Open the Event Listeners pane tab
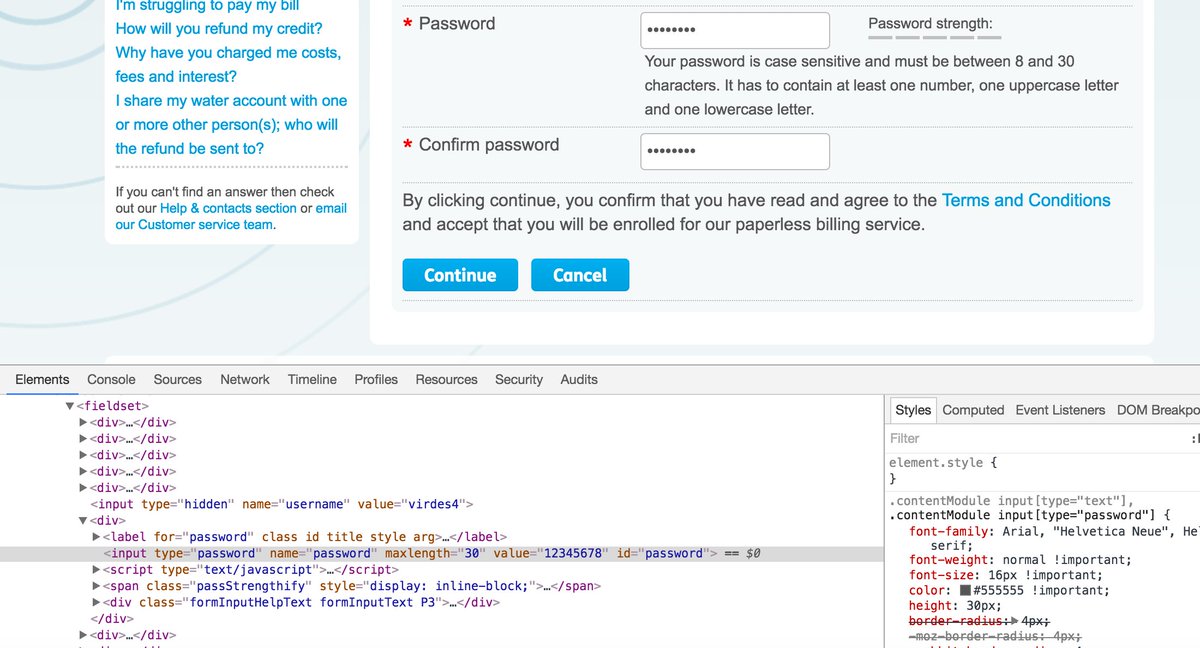 (1060, 410)
